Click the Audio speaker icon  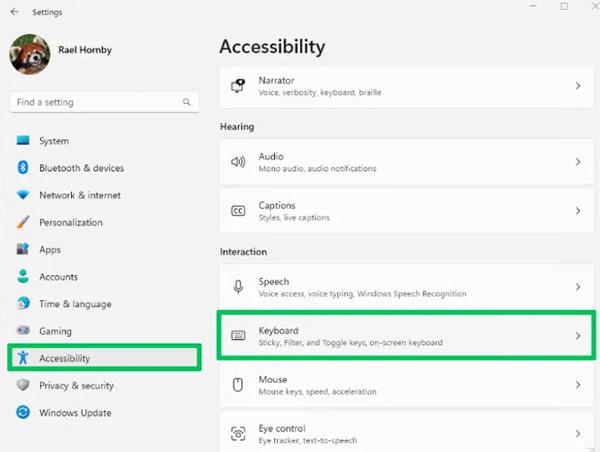[x=238, y=162]
